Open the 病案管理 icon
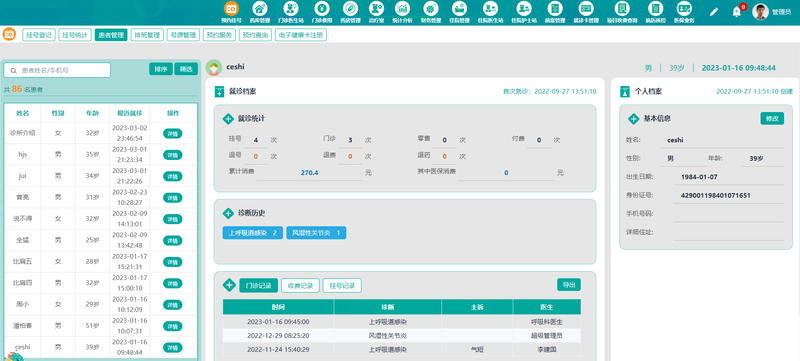Viewport: 800px width, 361px height. click(555, 8)
